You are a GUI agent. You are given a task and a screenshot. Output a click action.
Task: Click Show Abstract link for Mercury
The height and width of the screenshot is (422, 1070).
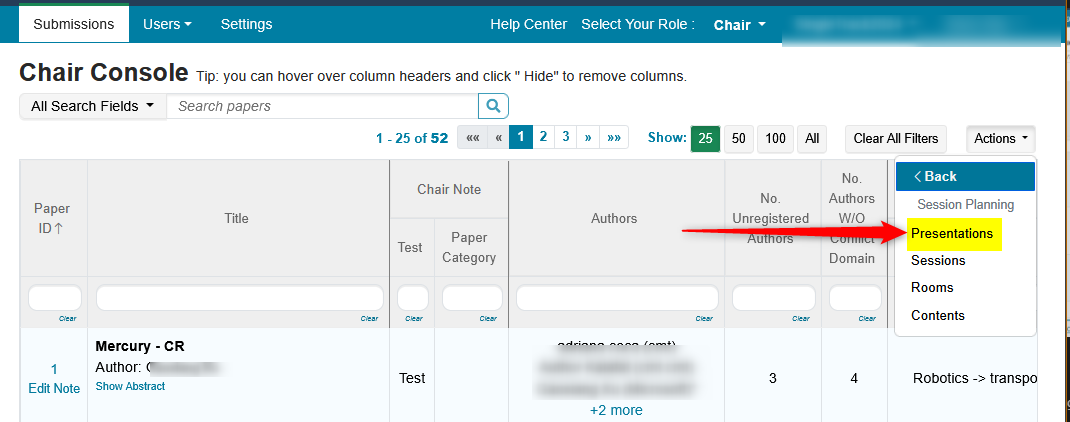click(130, 386)
